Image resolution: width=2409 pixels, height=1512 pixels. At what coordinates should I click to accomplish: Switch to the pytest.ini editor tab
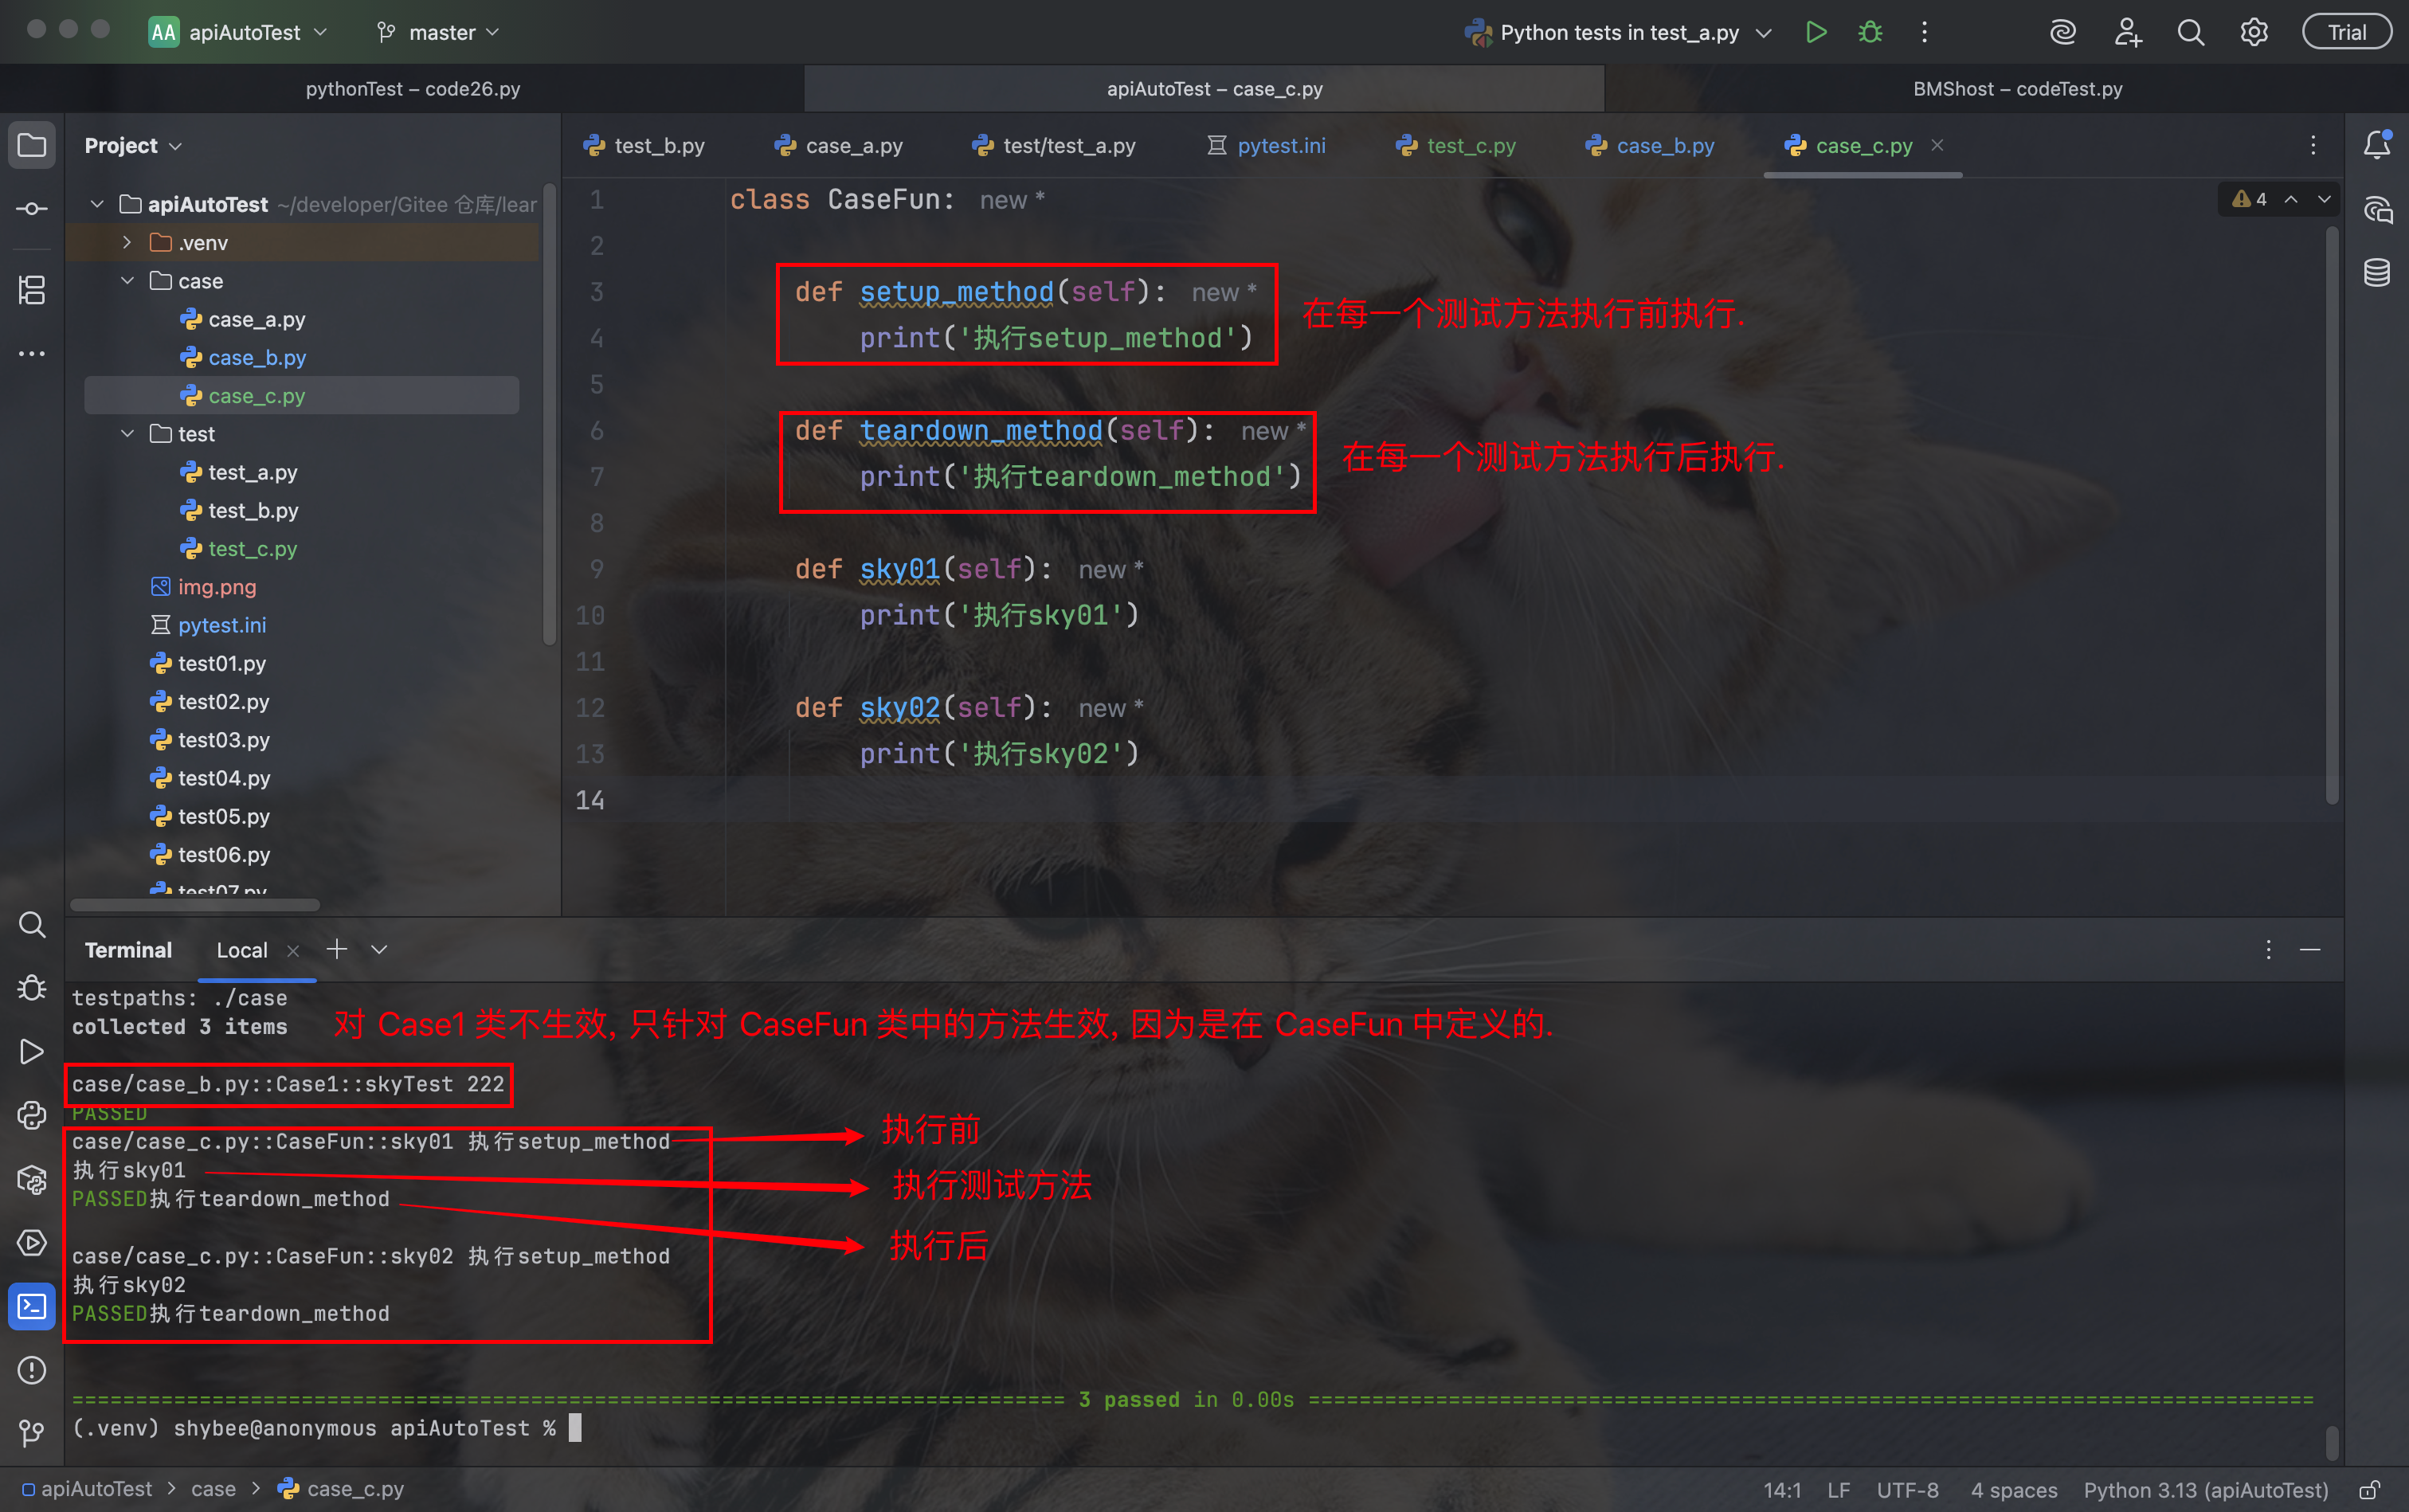click(x=1267, y=146)
